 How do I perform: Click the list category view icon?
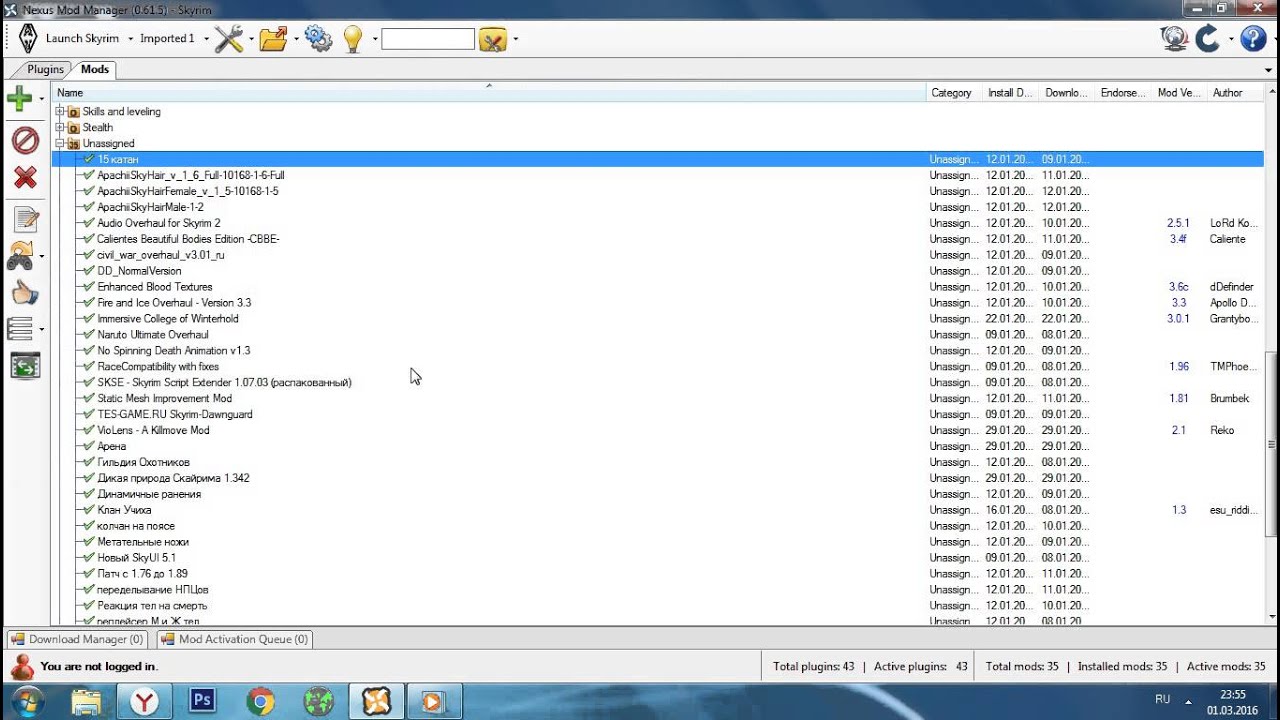(x=19, y=328)
